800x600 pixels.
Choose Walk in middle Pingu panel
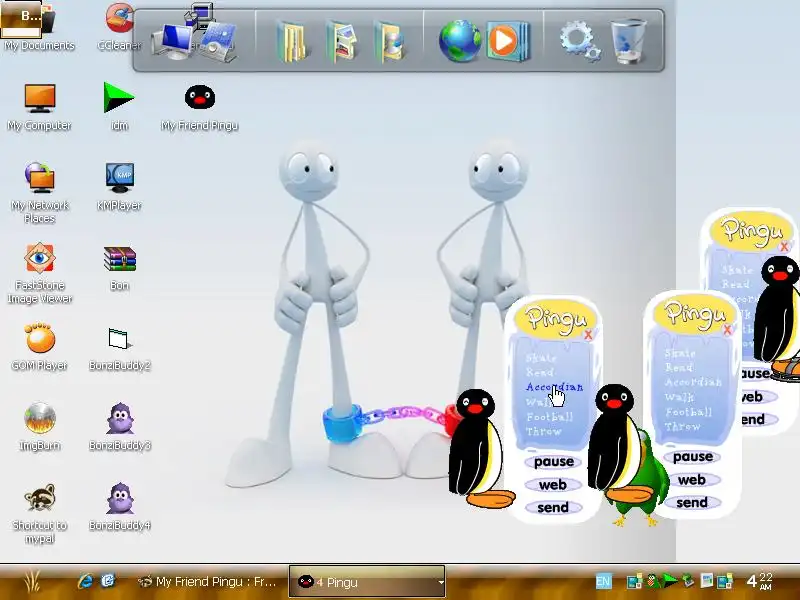tap(679, 397)
